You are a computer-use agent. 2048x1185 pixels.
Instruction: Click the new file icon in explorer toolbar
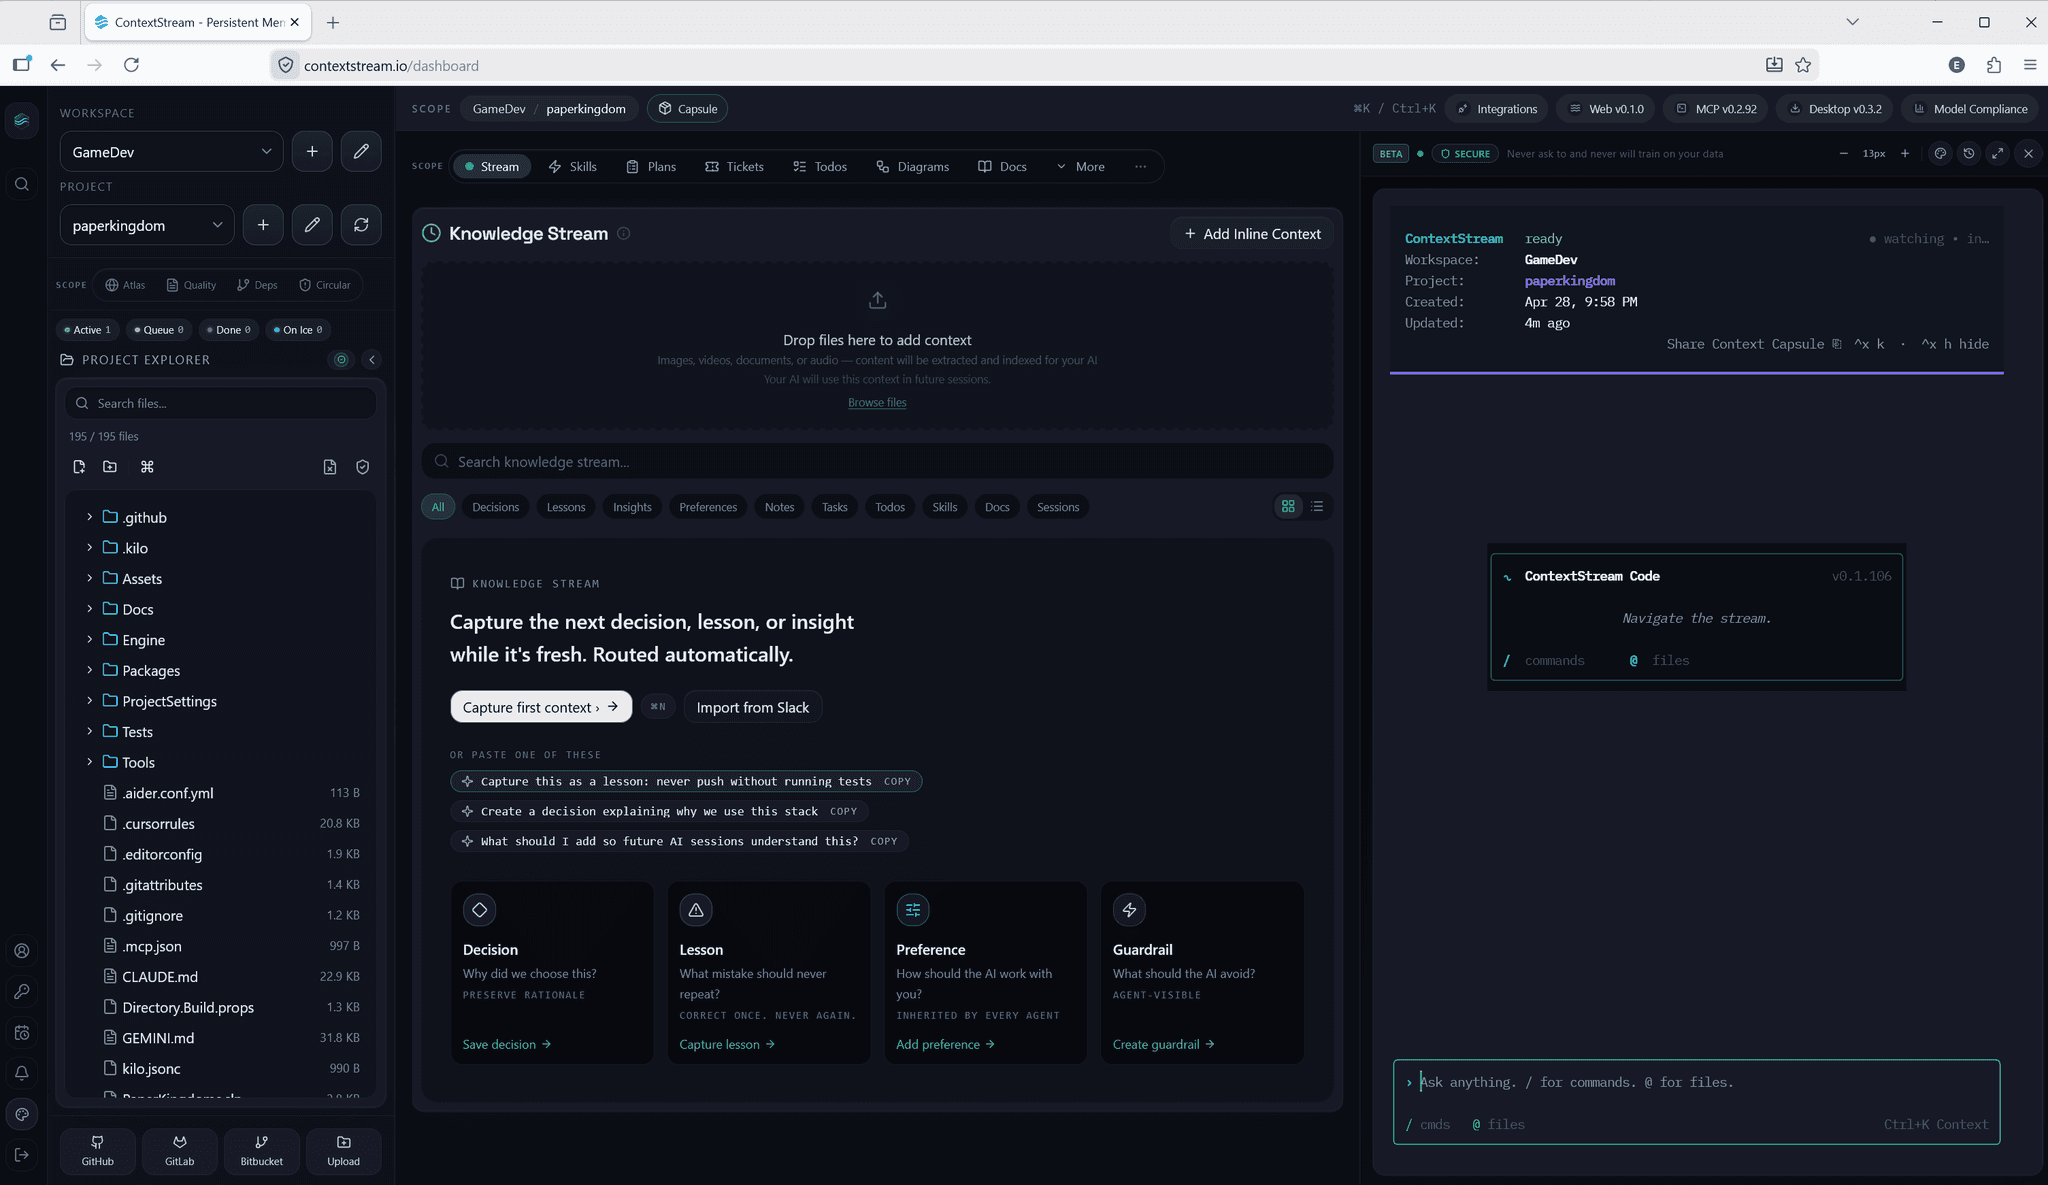(79, 467)
